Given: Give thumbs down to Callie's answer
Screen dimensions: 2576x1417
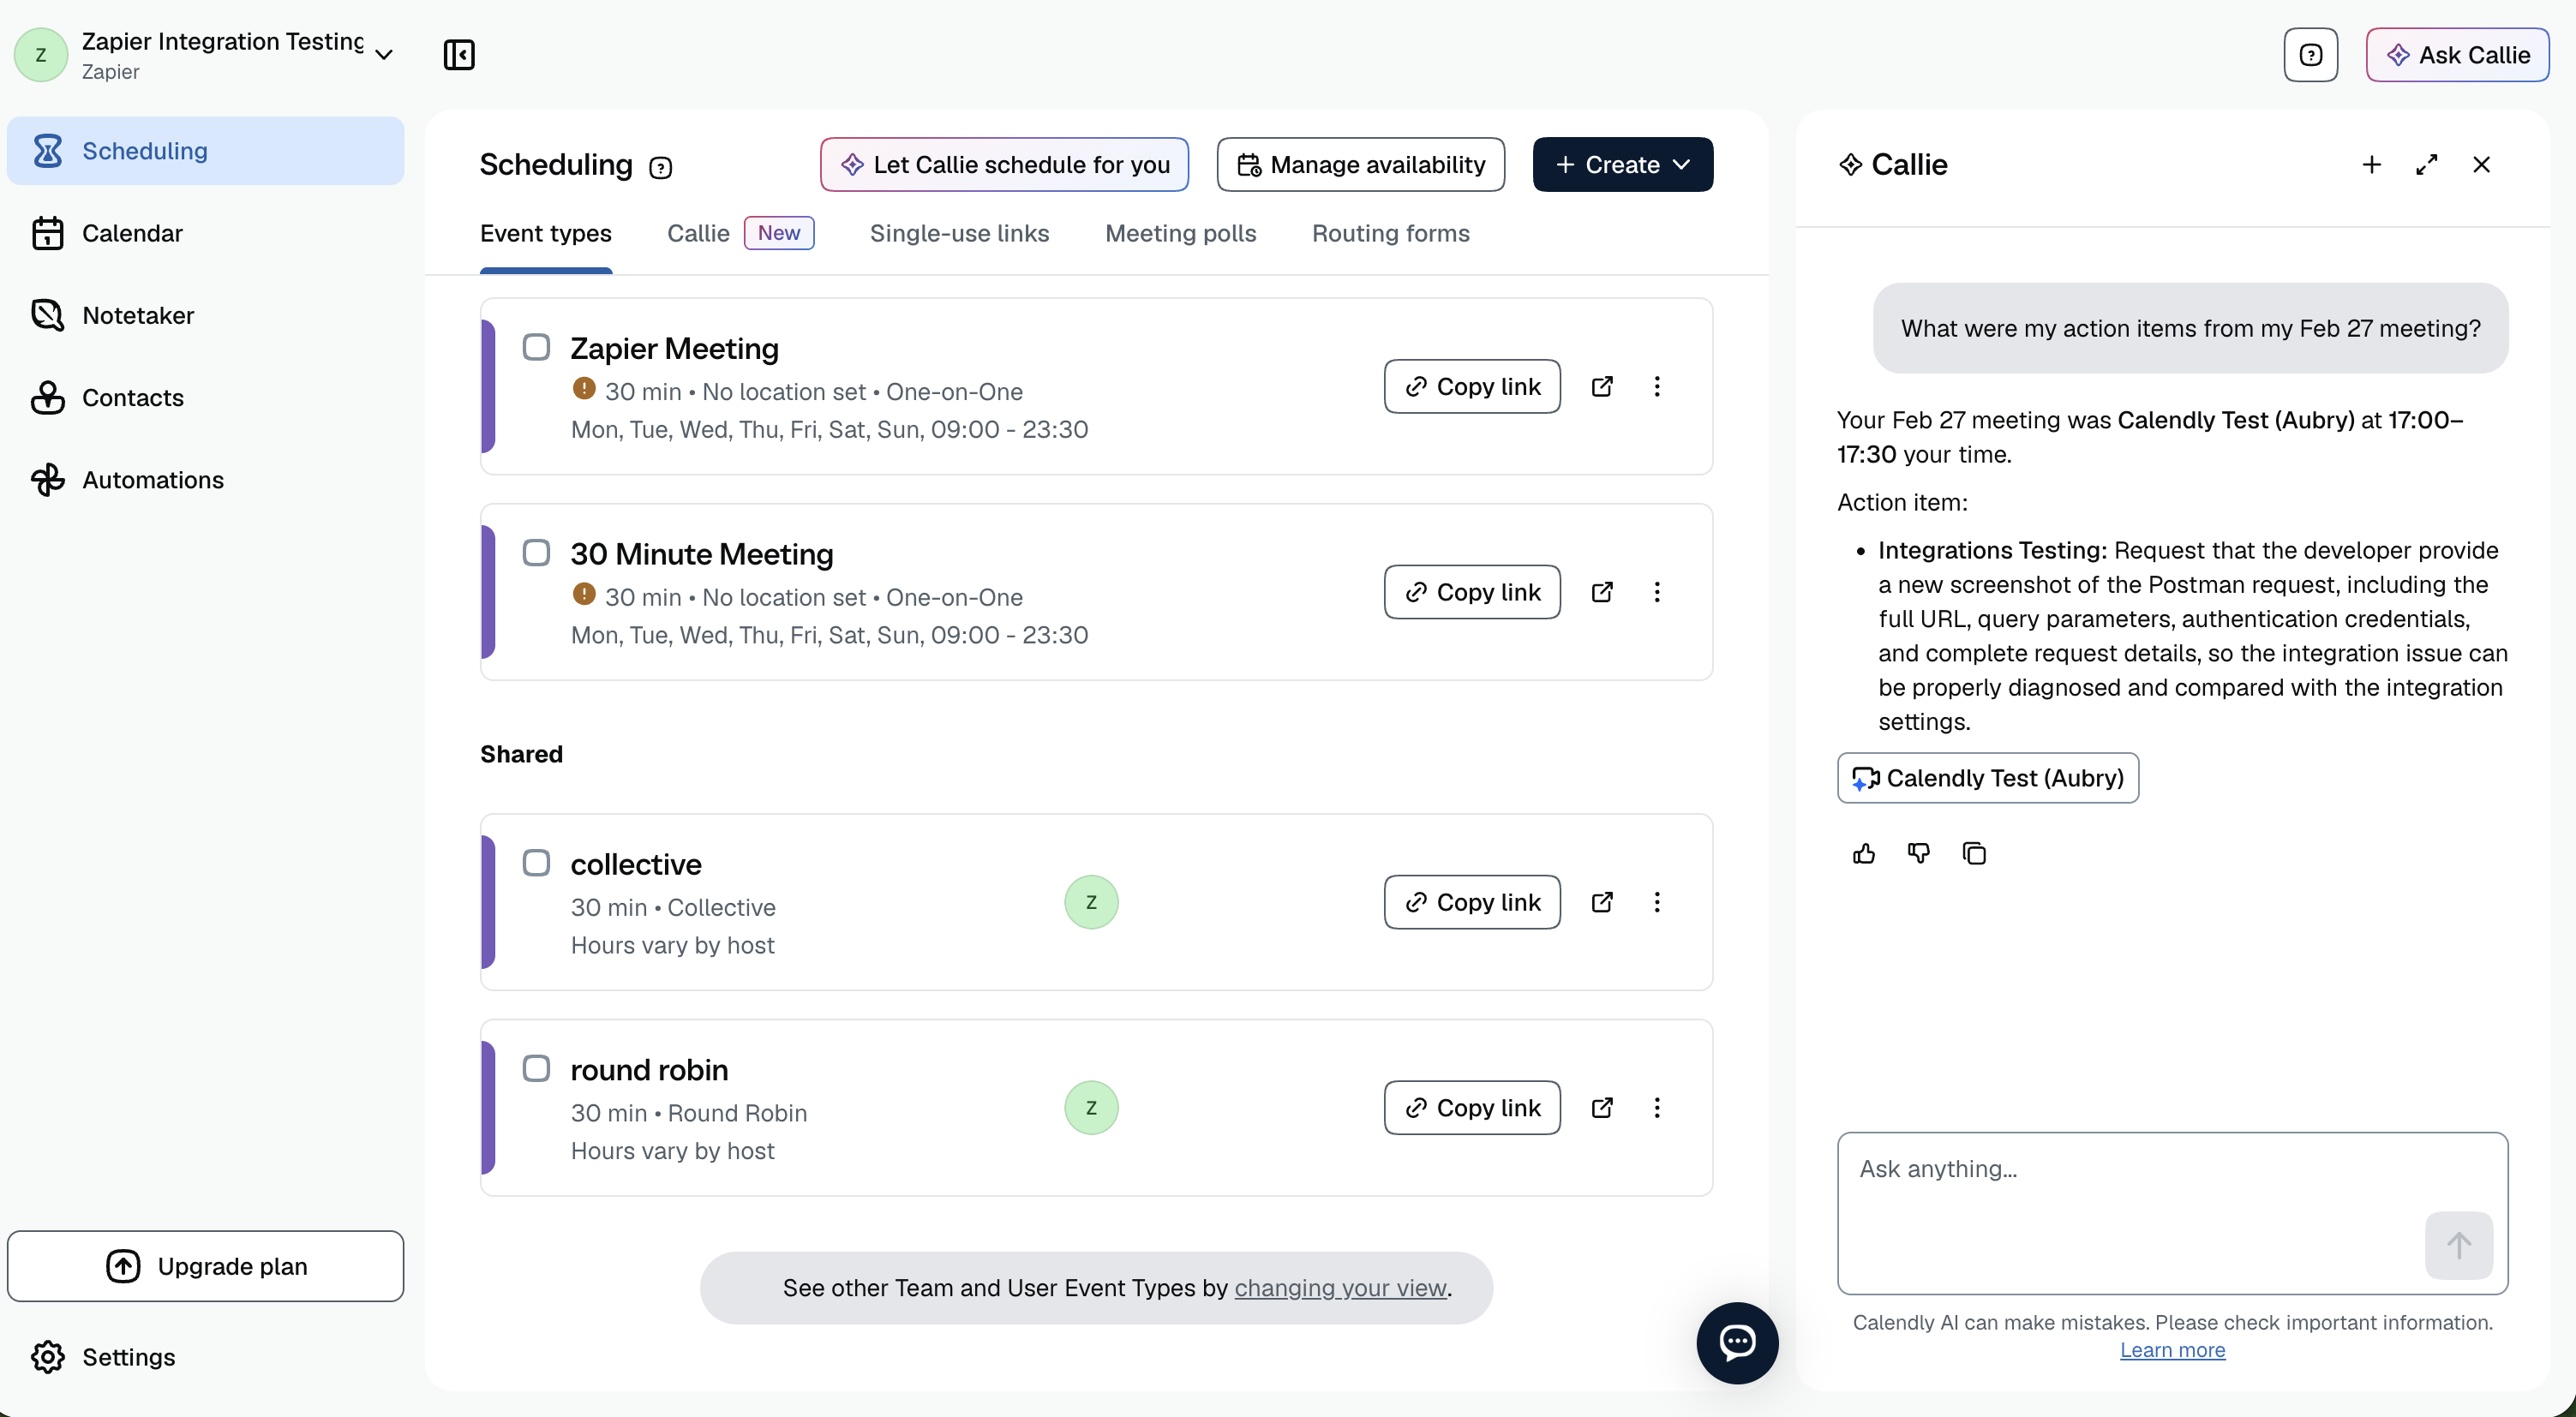Looking at the screenshot, I should [1919, 853].
